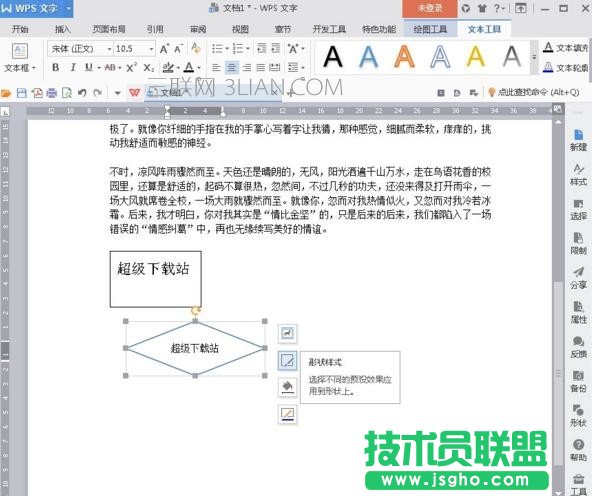Viewport: 592px width, 496px height.
Task: Open the font size 10.5 dropdown
Action: click(x=151, y=49)
